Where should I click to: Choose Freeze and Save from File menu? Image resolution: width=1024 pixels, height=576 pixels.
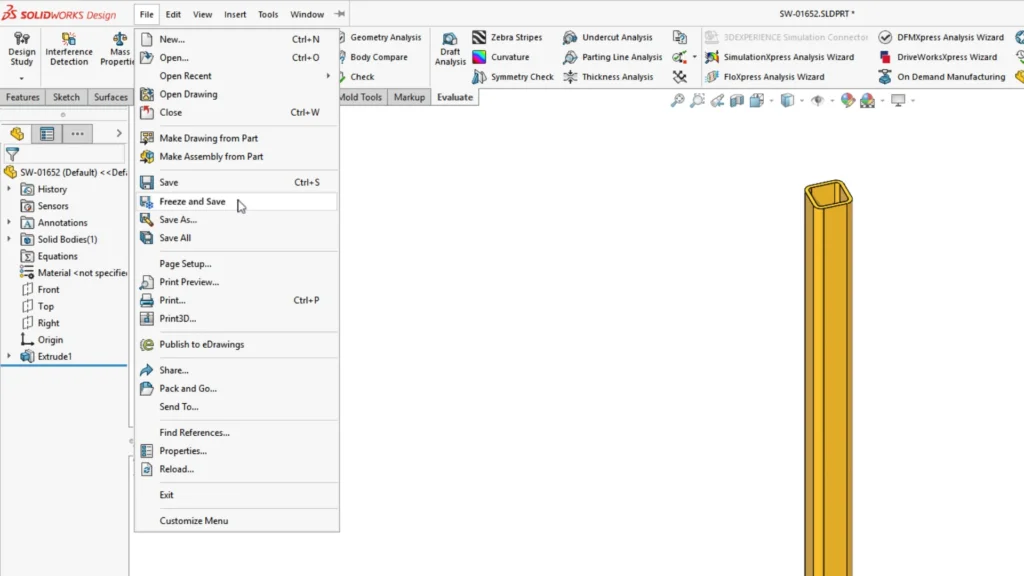[x=192, y=202]
